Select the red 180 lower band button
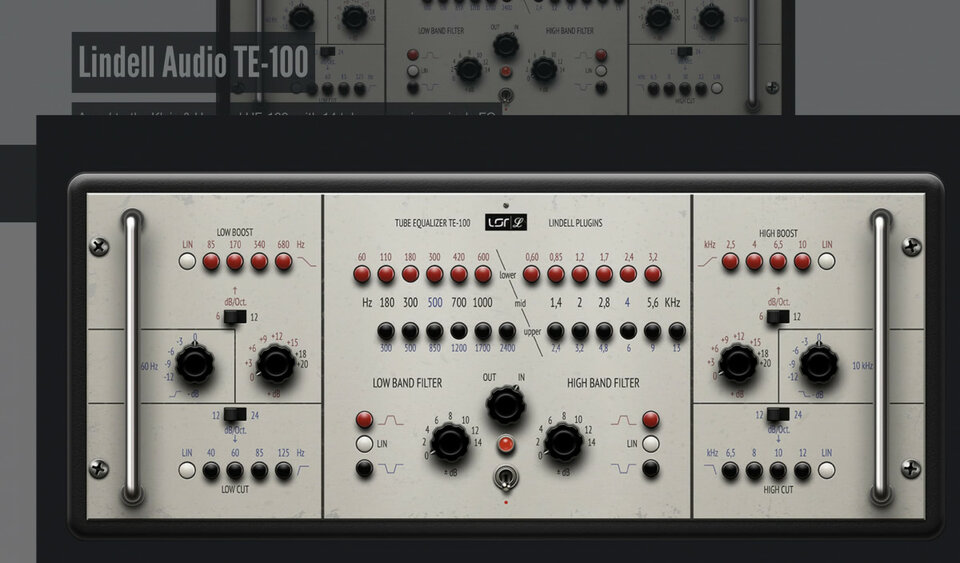 pyautogui.click(x=410, y=274)
